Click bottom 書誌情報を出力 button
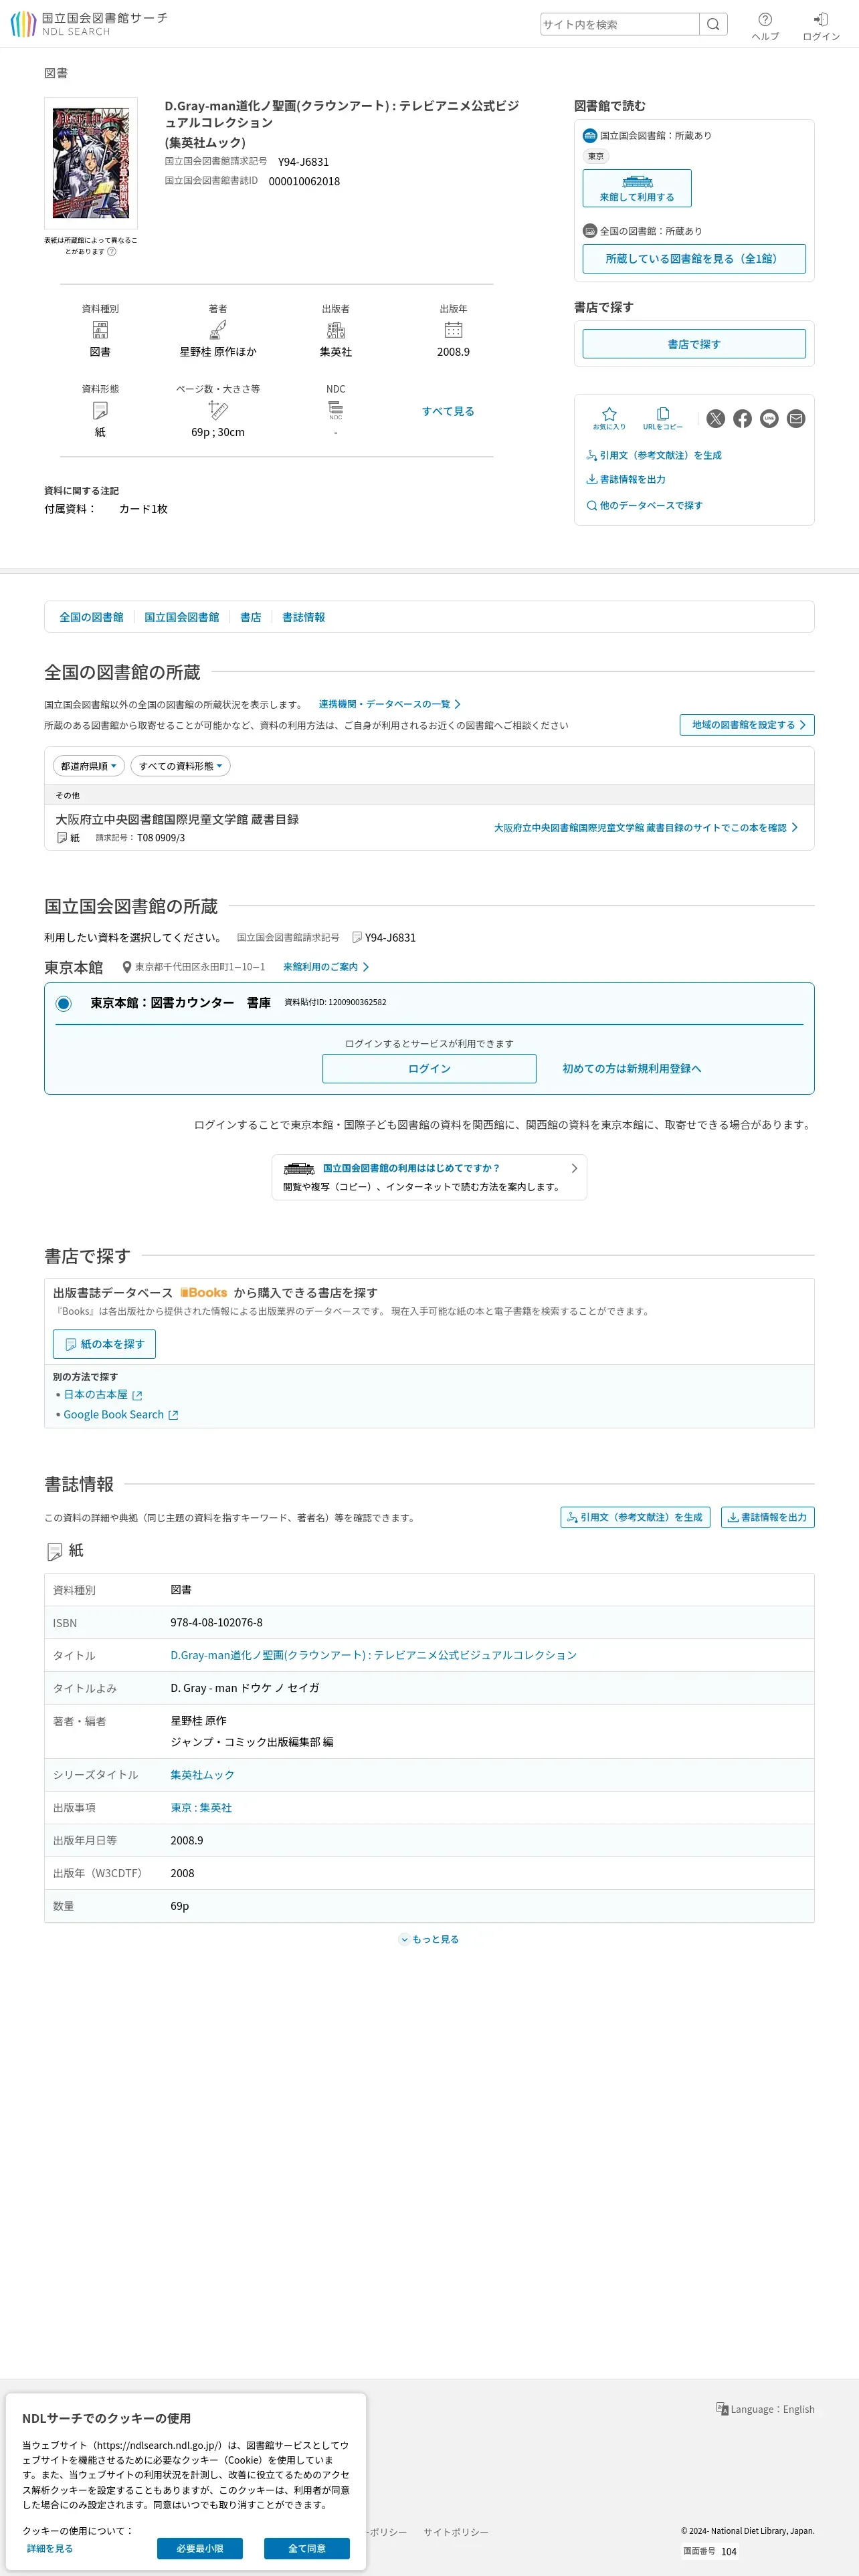The image size is (859, 2576). (768, 1517)
